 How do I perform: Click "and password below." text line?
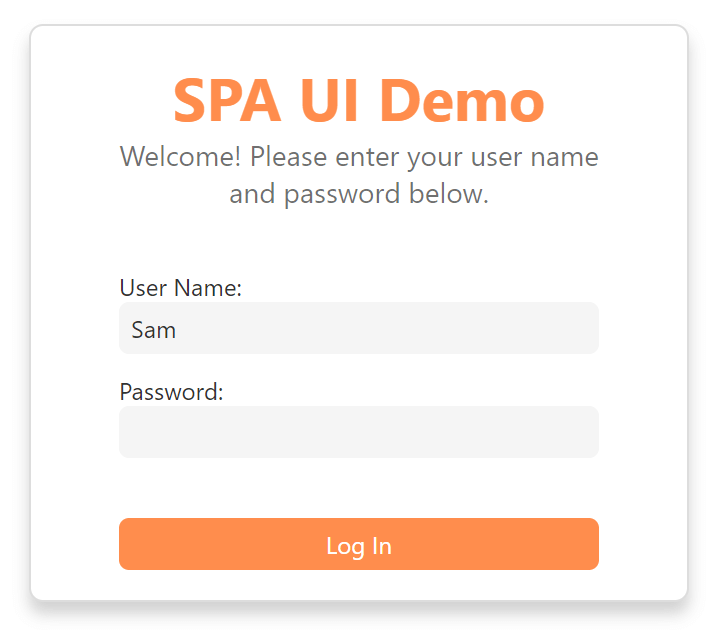pyautogui.click(x=358, y=193)
